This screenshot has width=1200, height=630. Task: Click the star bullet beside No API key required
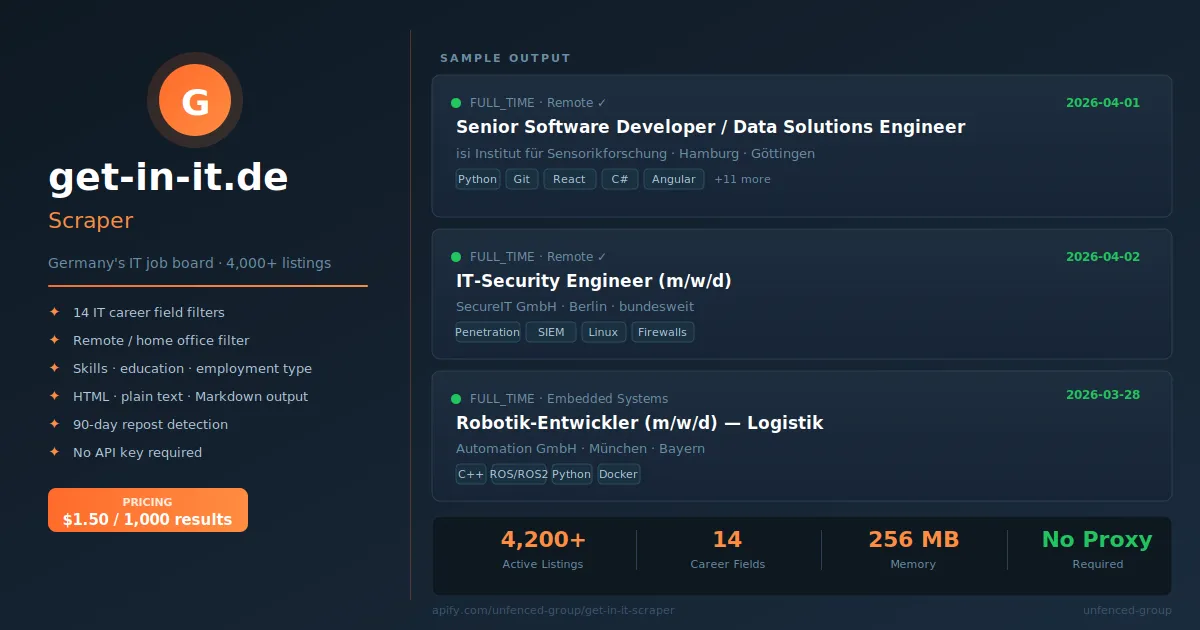55,453
